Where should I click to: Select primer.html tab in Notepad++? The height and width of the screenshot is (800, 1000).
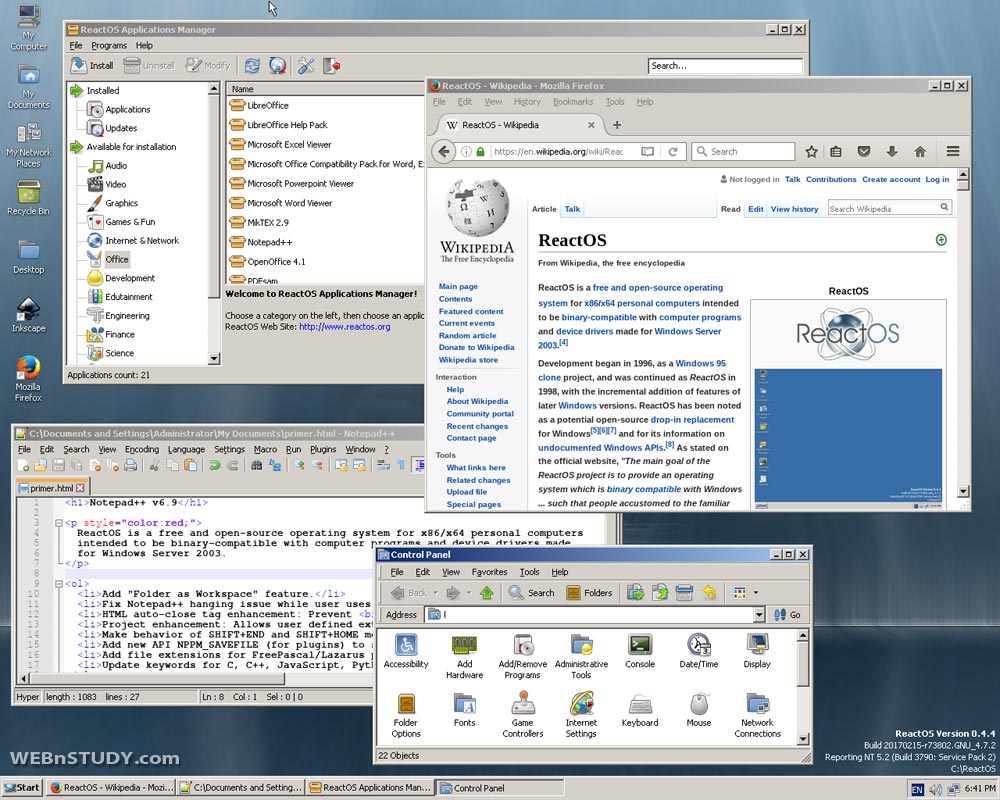click(51, 488)
